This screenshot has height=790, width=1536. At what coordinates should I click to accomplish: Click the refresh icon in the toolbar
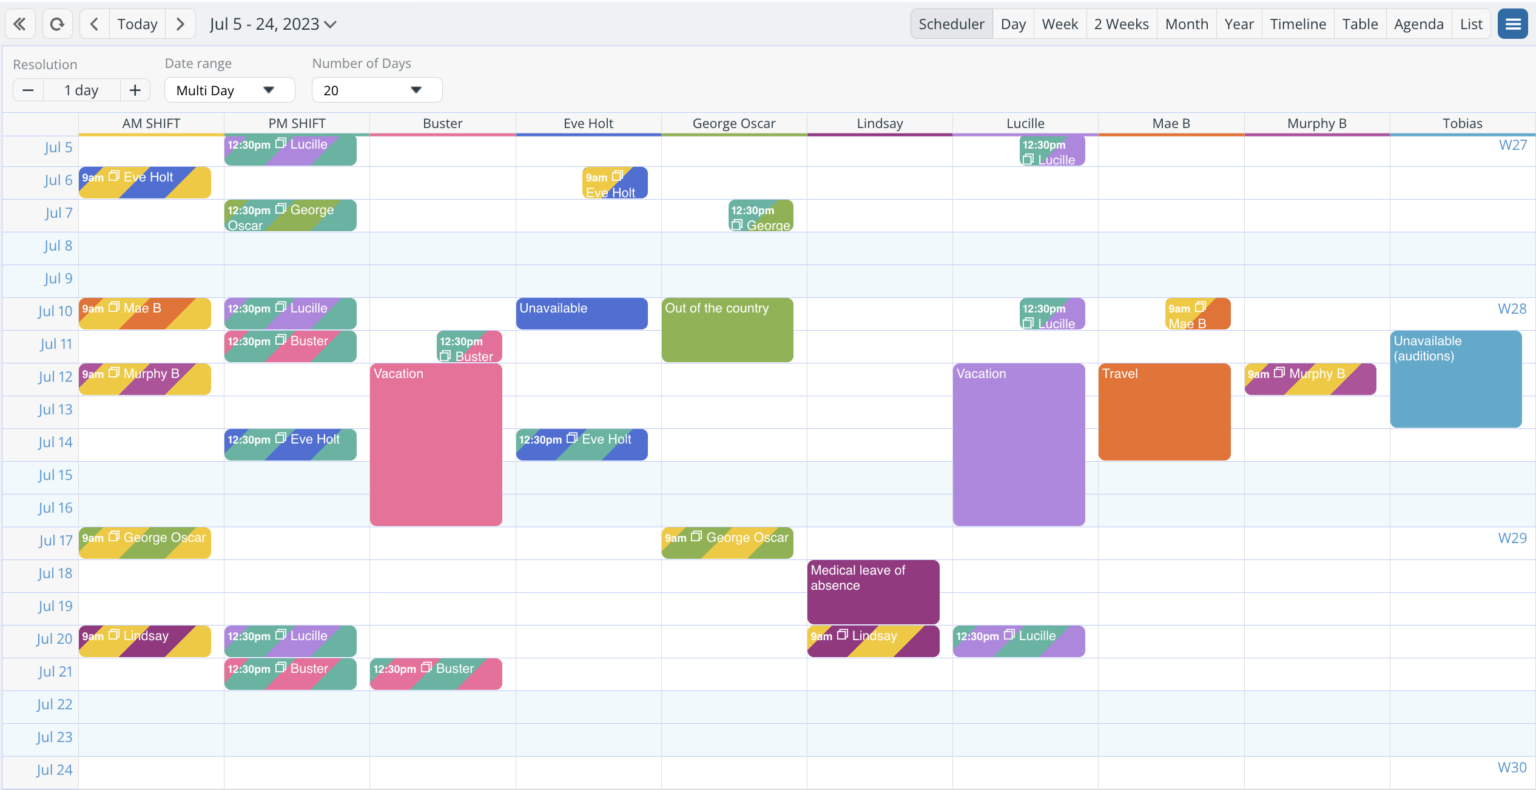point(57,23)
